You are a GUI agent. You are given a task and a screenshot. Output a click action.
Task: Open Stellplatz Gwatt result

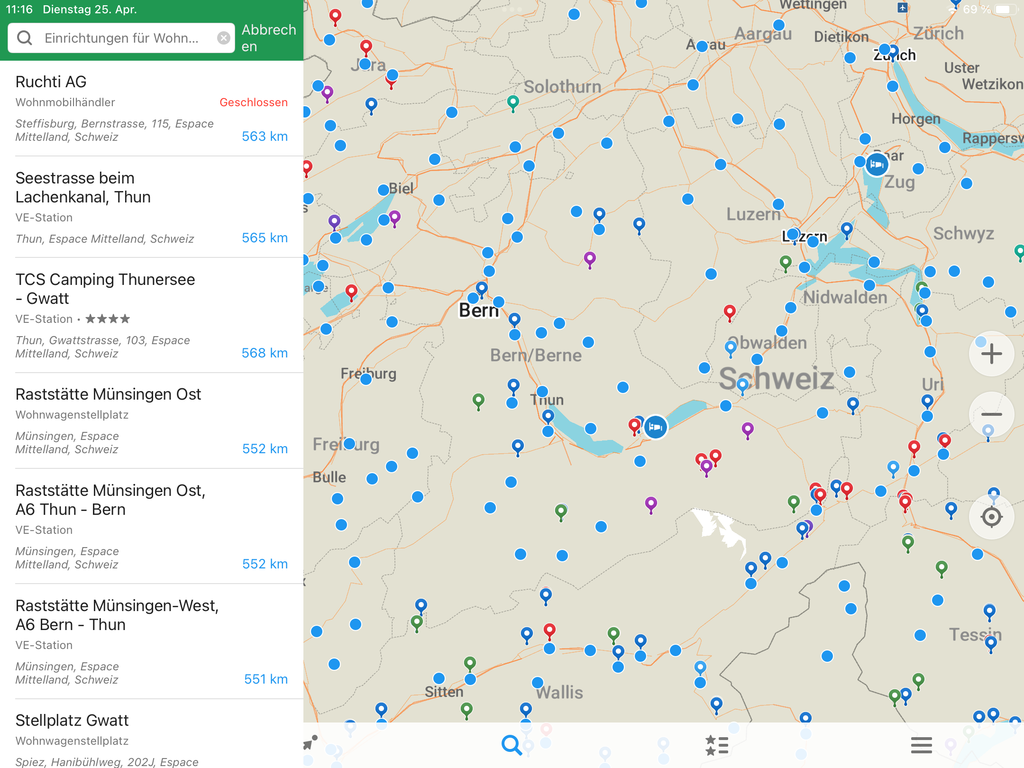point(152,734)
